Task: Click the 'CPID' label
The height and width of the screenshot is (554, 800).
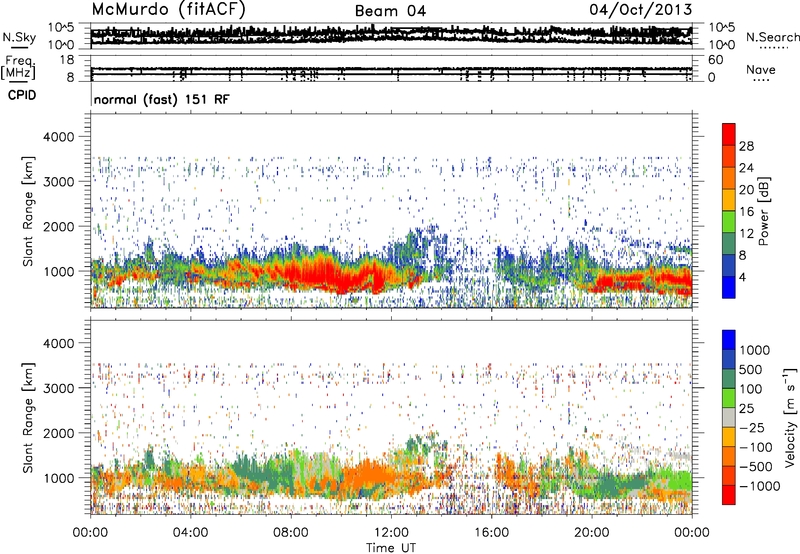Action: click(22, 95)
